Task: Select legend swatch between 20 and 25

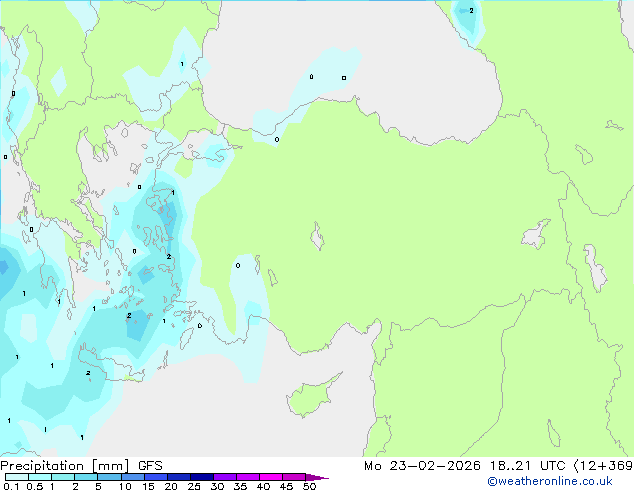Action: click(179, 477)
